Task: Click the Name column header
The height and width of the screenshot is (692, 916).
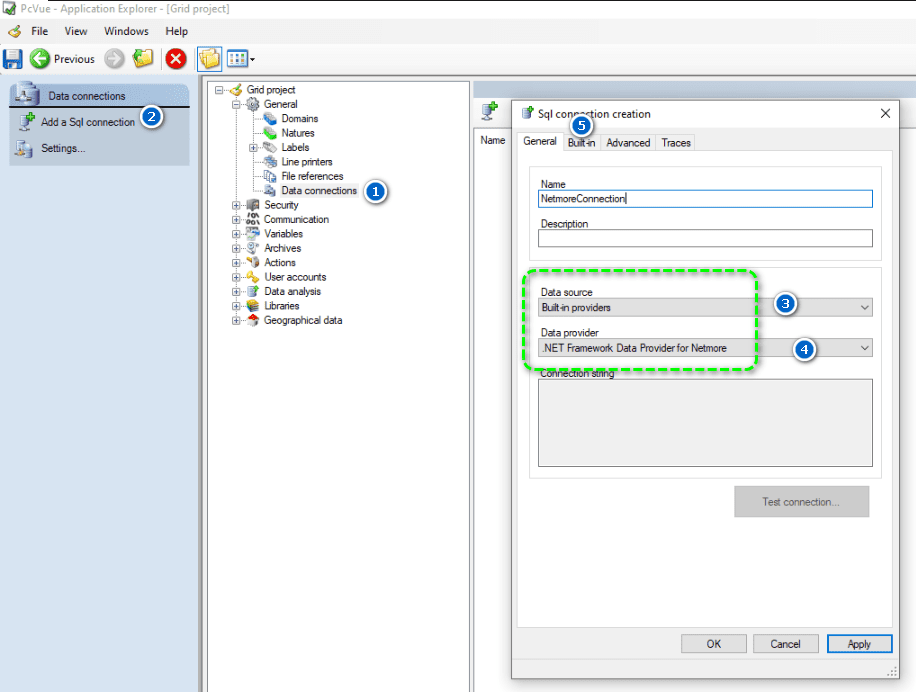Action: 492,140
